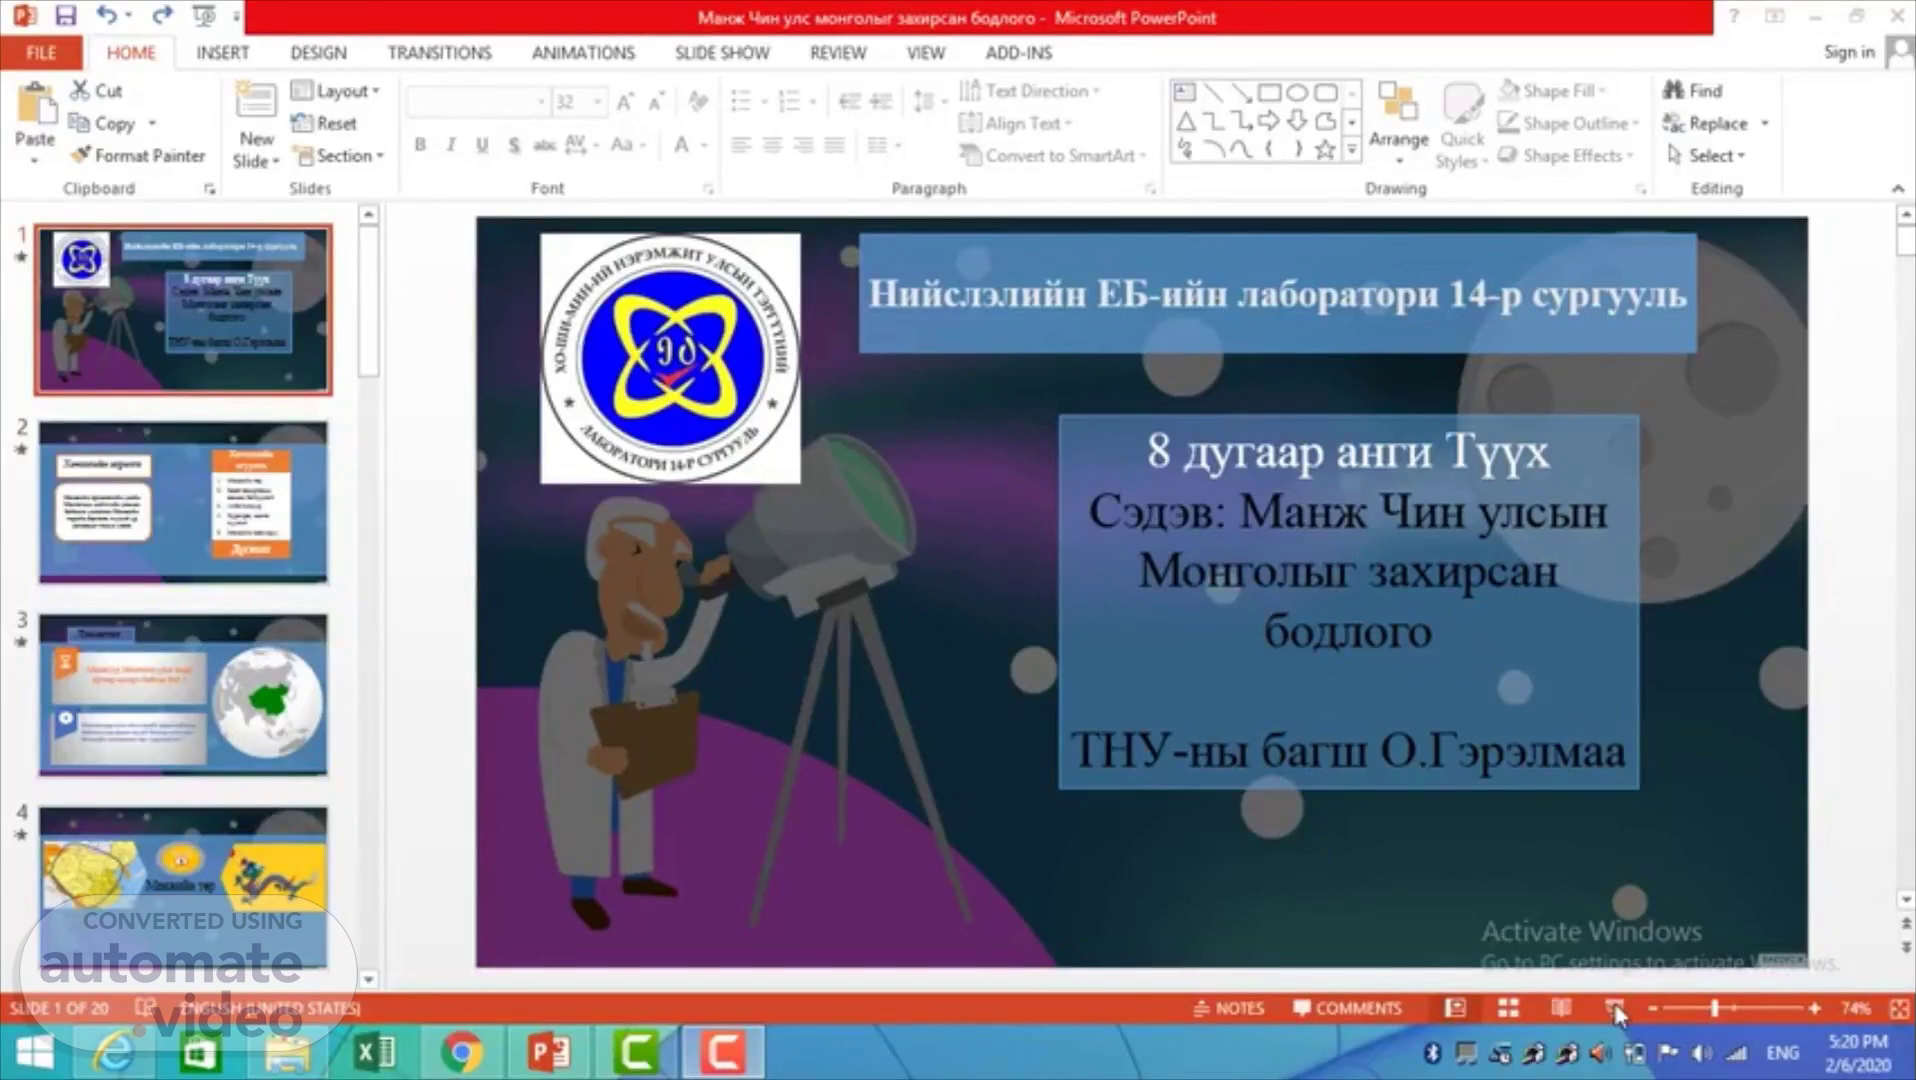The width and height of the screenshot is (1916, 1080).
Task: Open the Arrange objects tool
Action: coord(1398,122)
